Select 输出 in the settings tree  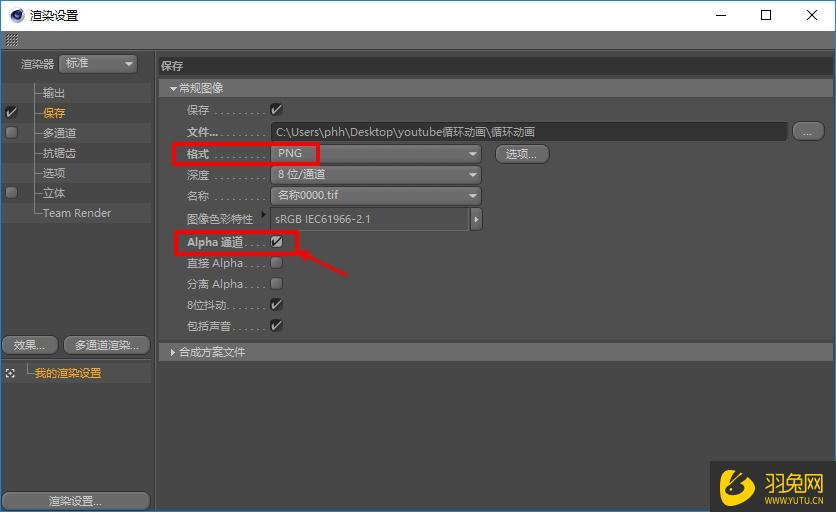(x=54, y=93)
